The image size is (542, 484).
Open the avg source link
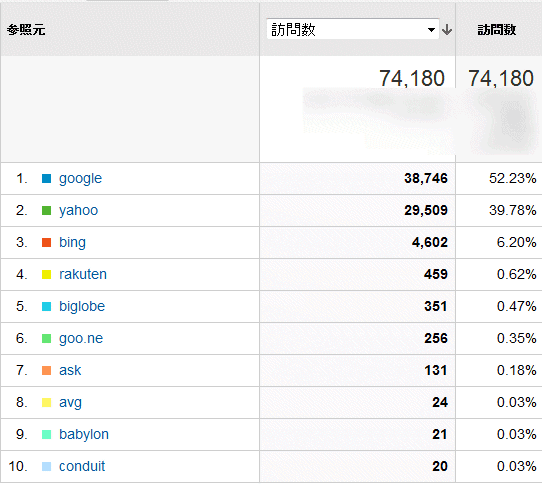click(70, 403)
